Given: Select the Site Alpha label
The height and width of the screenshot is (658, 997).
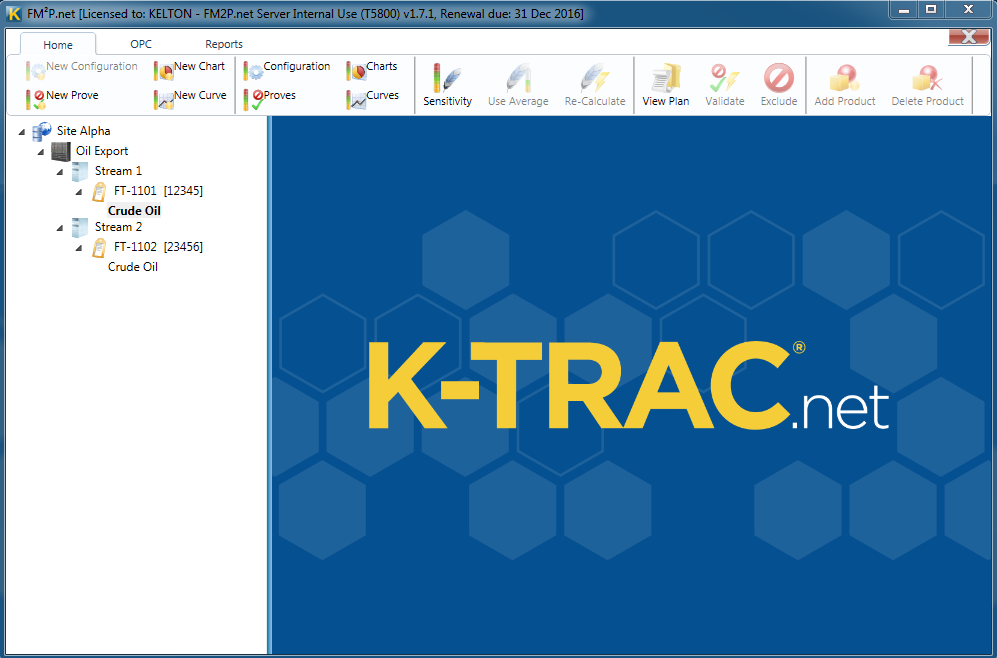Looking at the screenshot, I should click(83, 131).
